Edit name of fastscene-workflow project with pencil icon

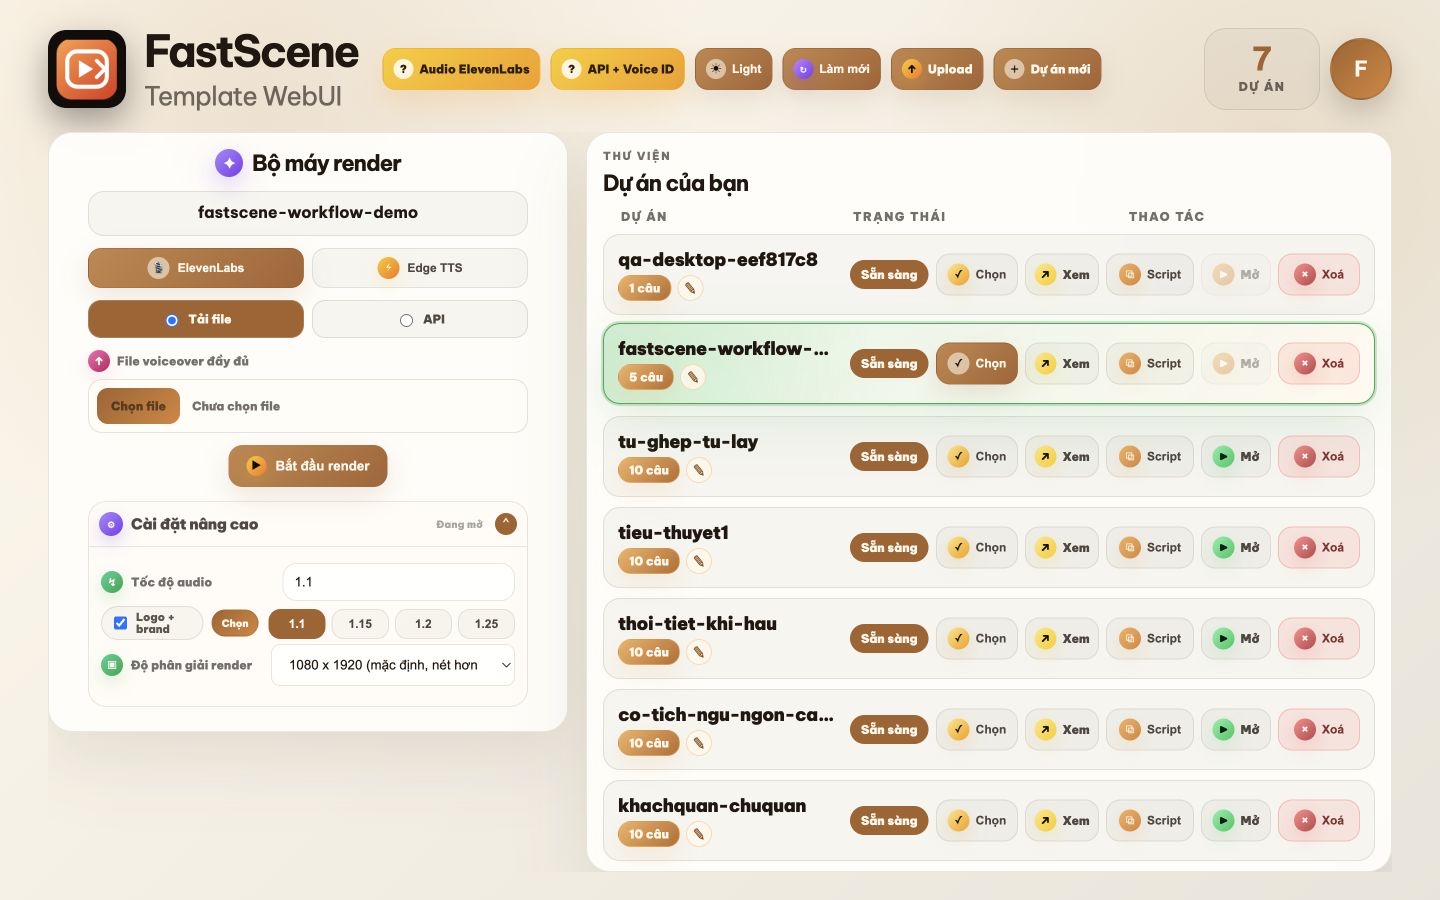click(692, 377)
